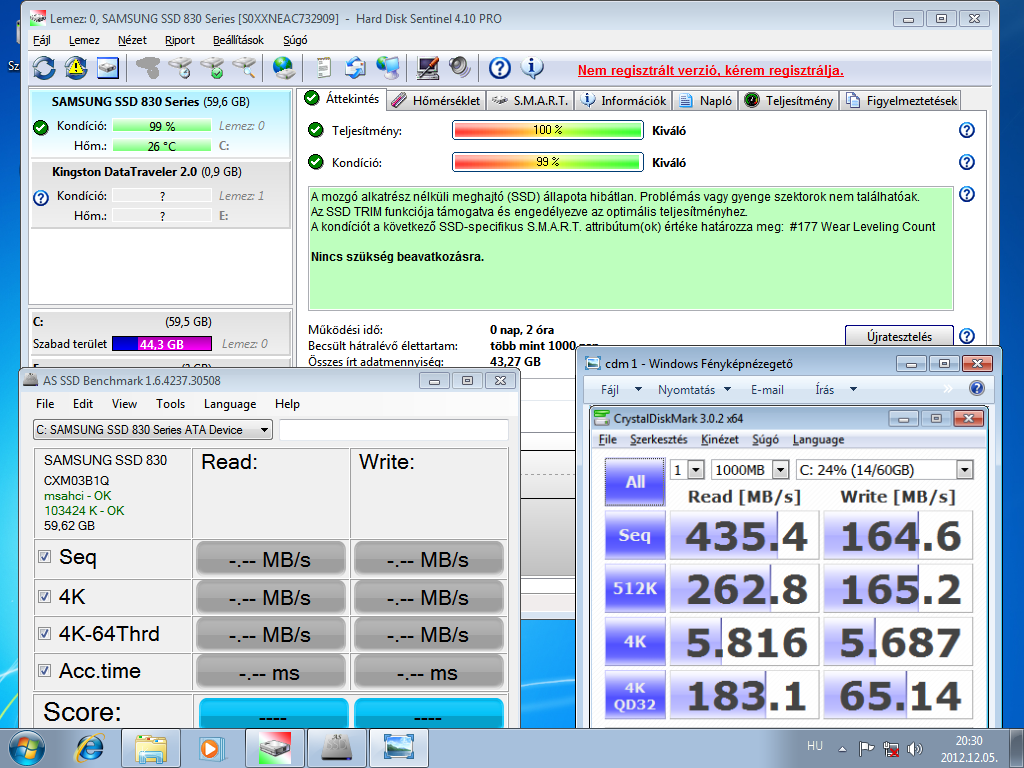The width and height of the screenshot is (1024, 768).
Task: Click the blue refresh arrows toolbar icon
Action: pos(44,68)
